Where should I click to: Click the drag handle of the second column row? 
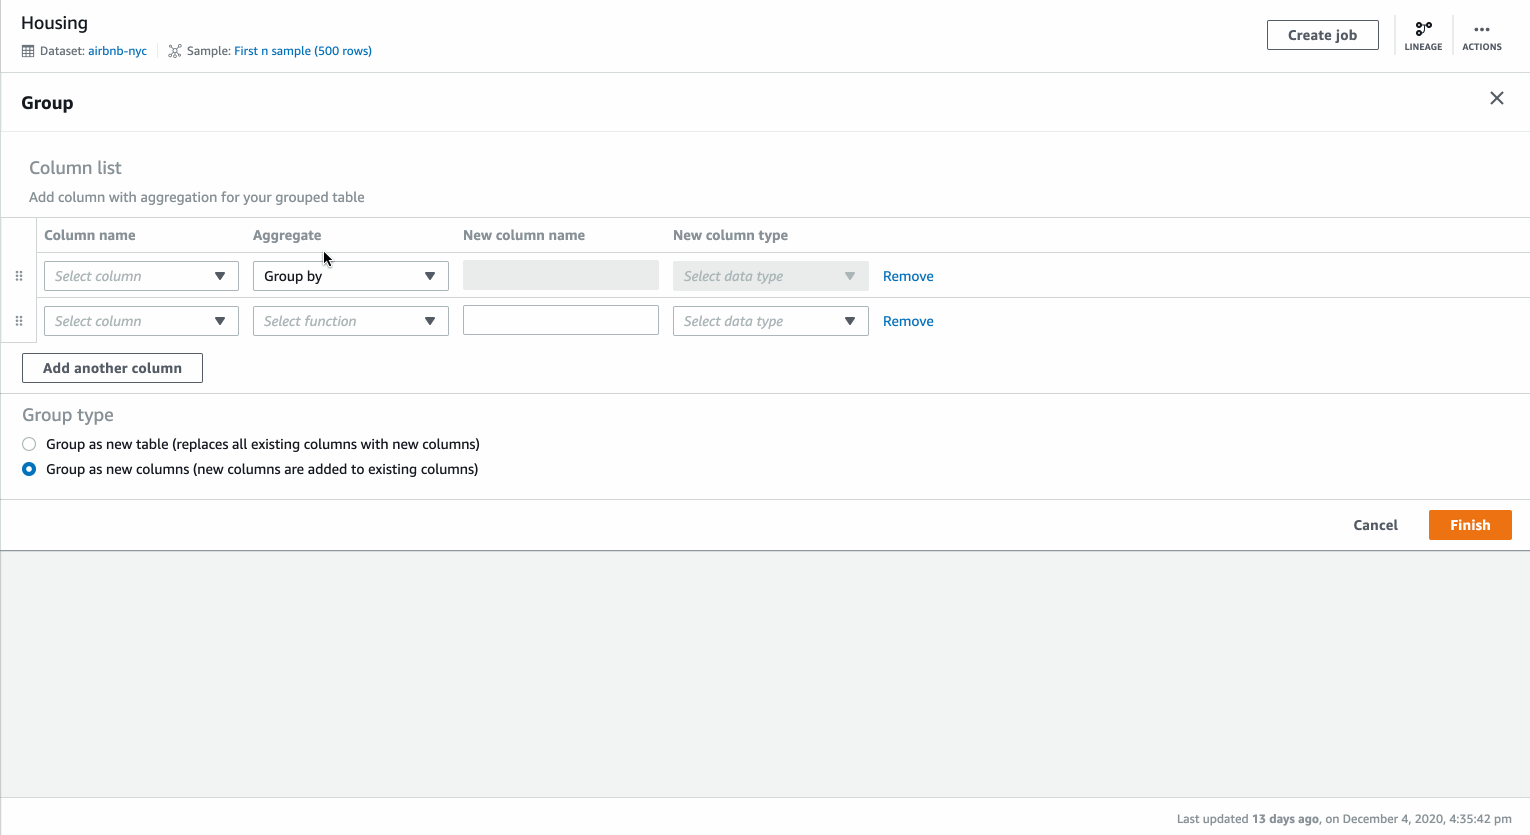[18, 321]
